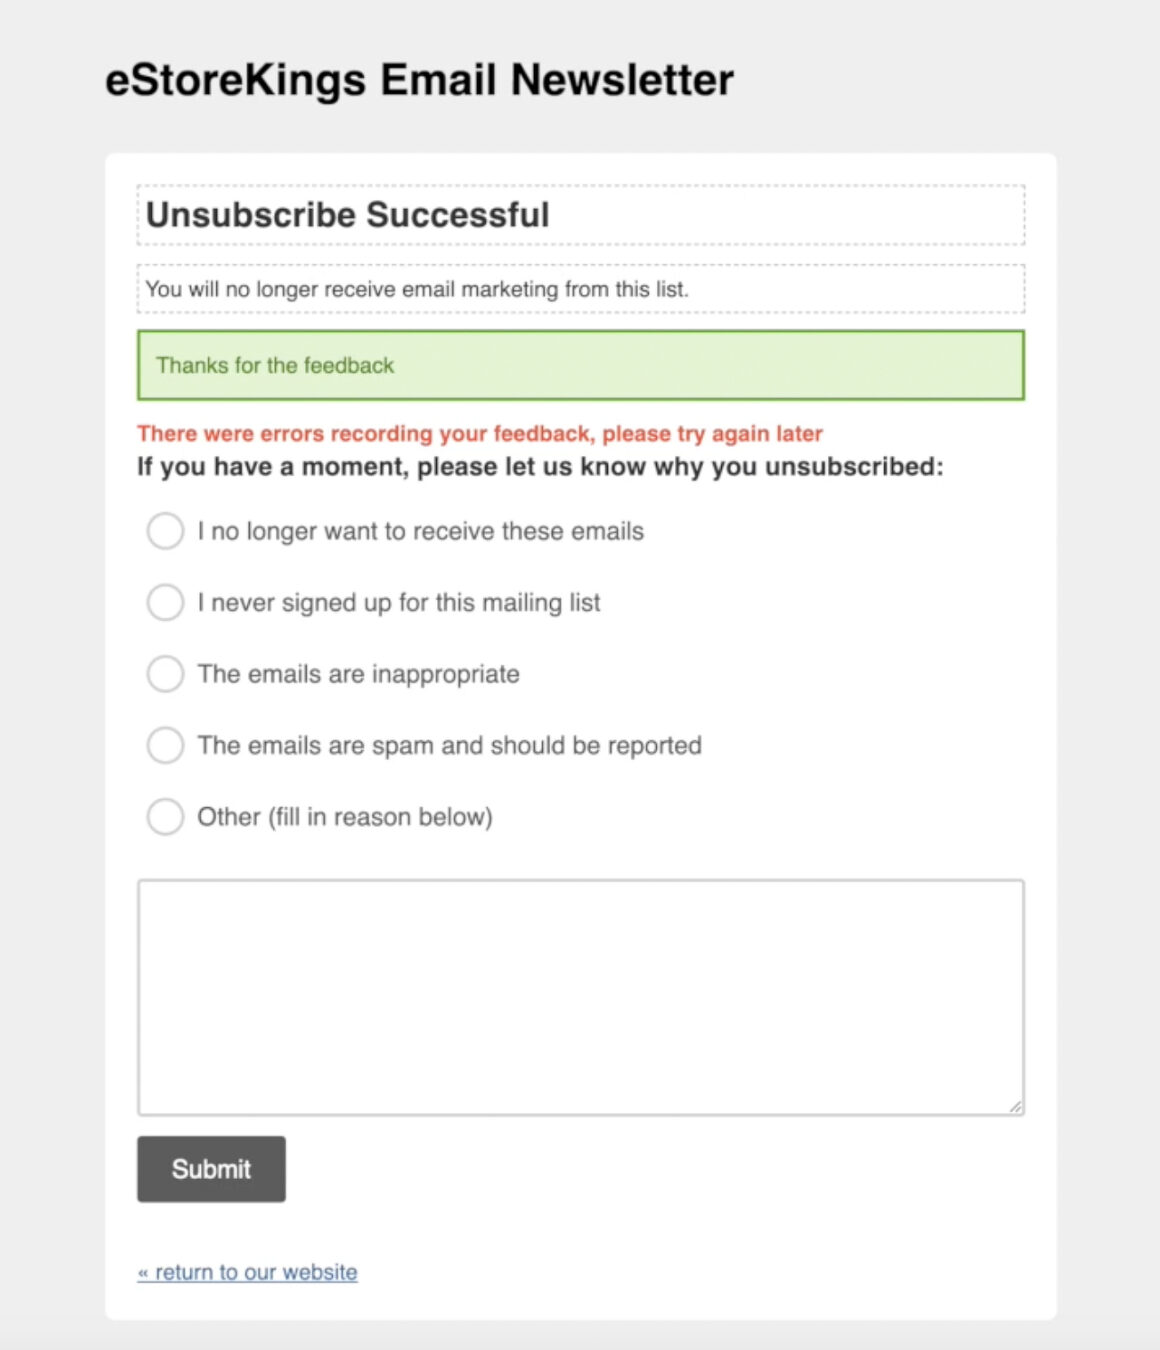
Task: Click the eStoreKings Email Newsletter title
Action: pos(420,79)
